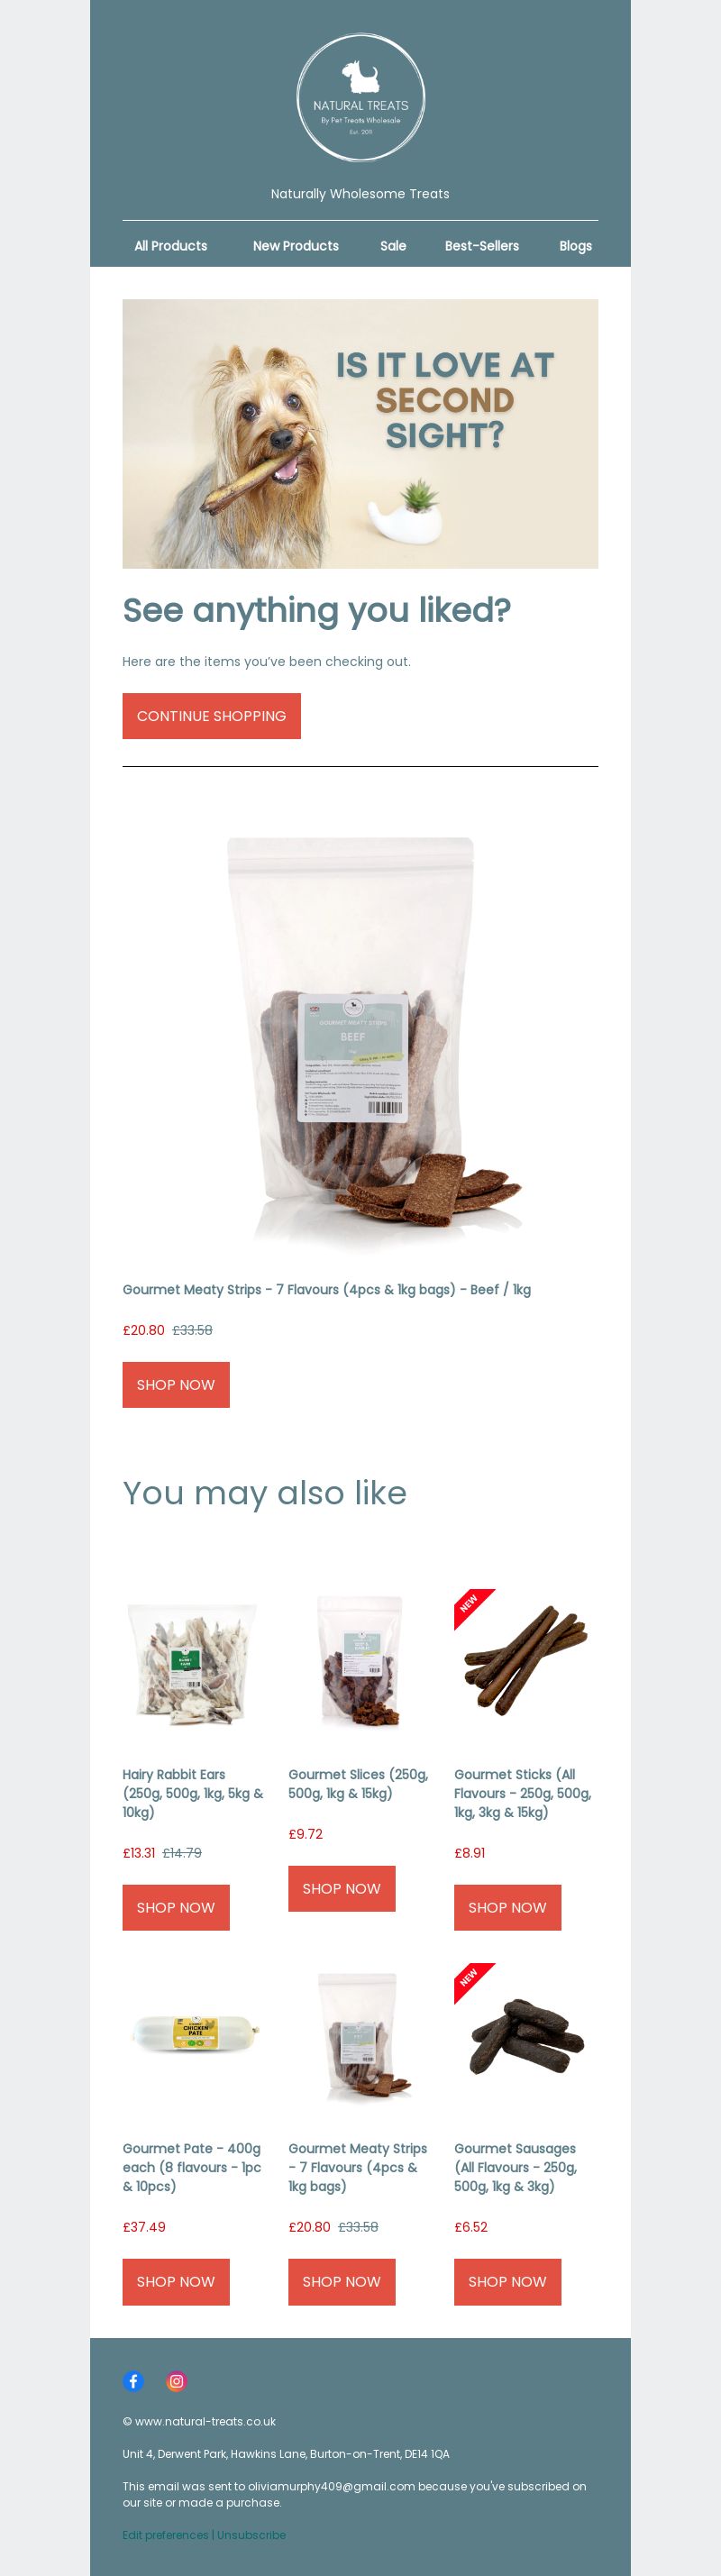This screenshot has height=2576, width=721.
Task: Go to New Products menu item
Action: pyautogui.click(x=296, y=246)
